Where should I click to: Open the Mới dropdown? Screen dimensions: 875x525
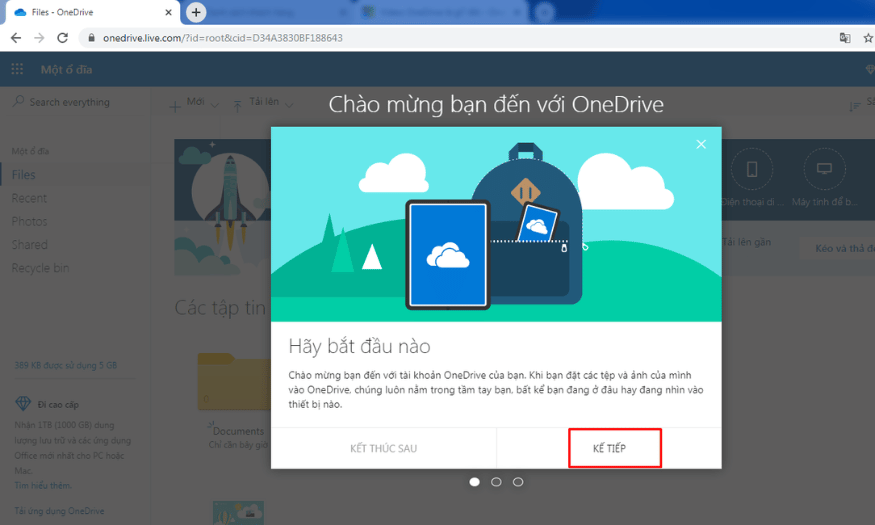pyautogui.click(x=202, y=102)
